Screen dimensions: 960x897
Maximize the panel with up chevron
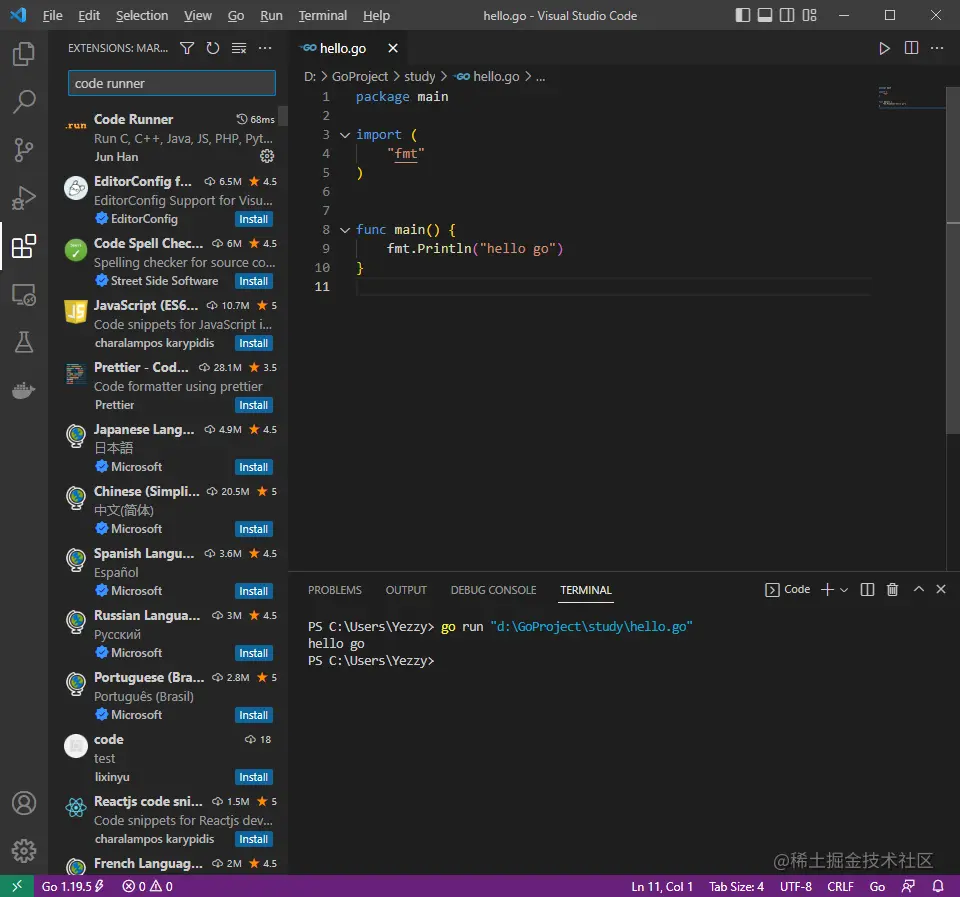(918, 589)
